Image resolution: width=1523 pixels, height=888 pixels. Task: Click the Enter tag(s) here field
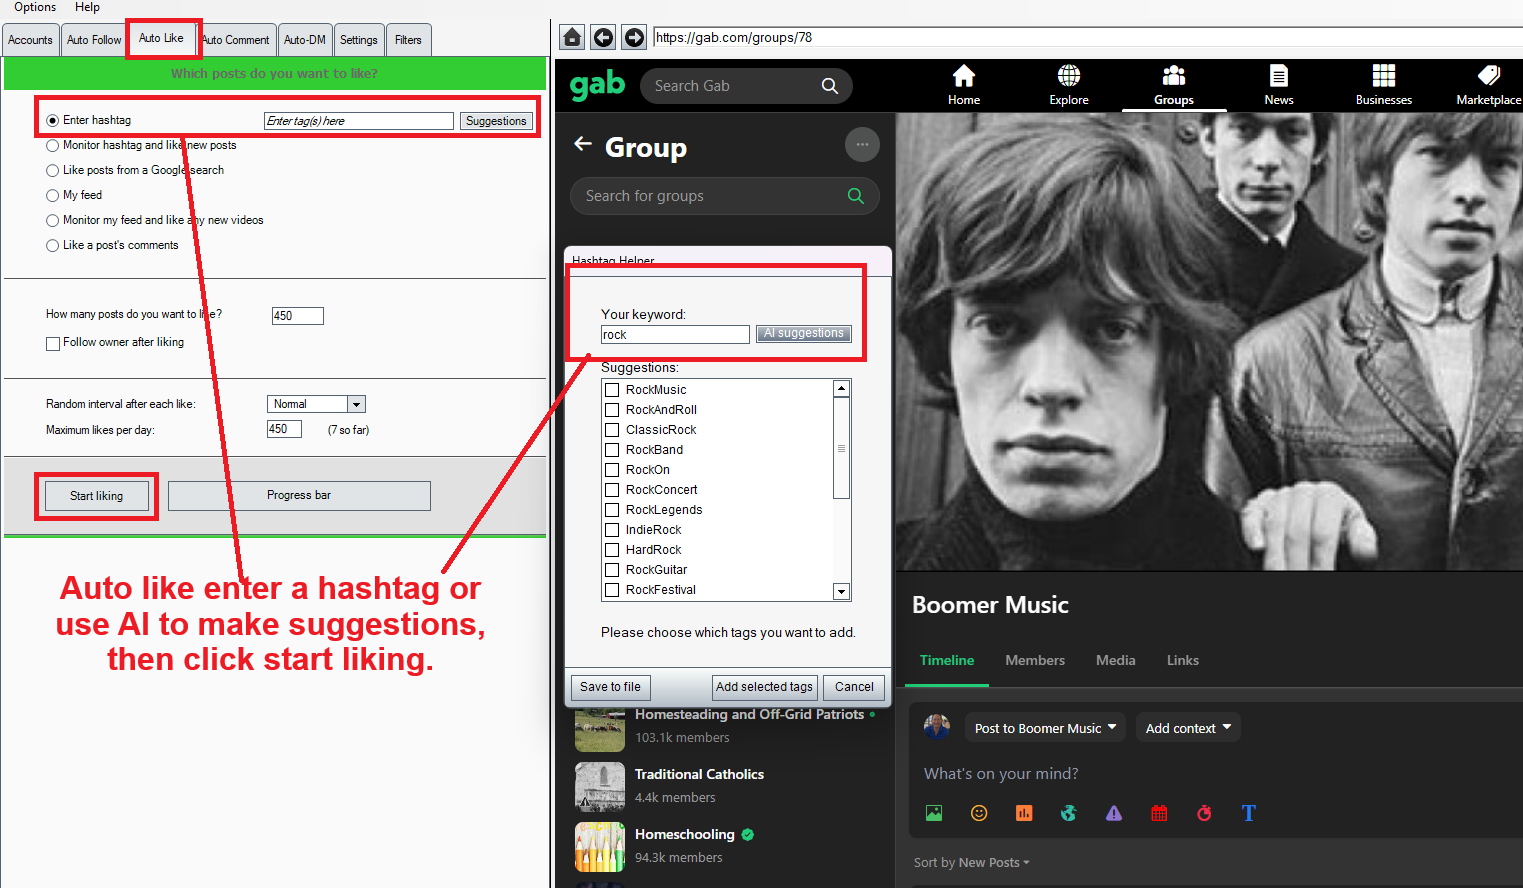(x=358, y=121)
